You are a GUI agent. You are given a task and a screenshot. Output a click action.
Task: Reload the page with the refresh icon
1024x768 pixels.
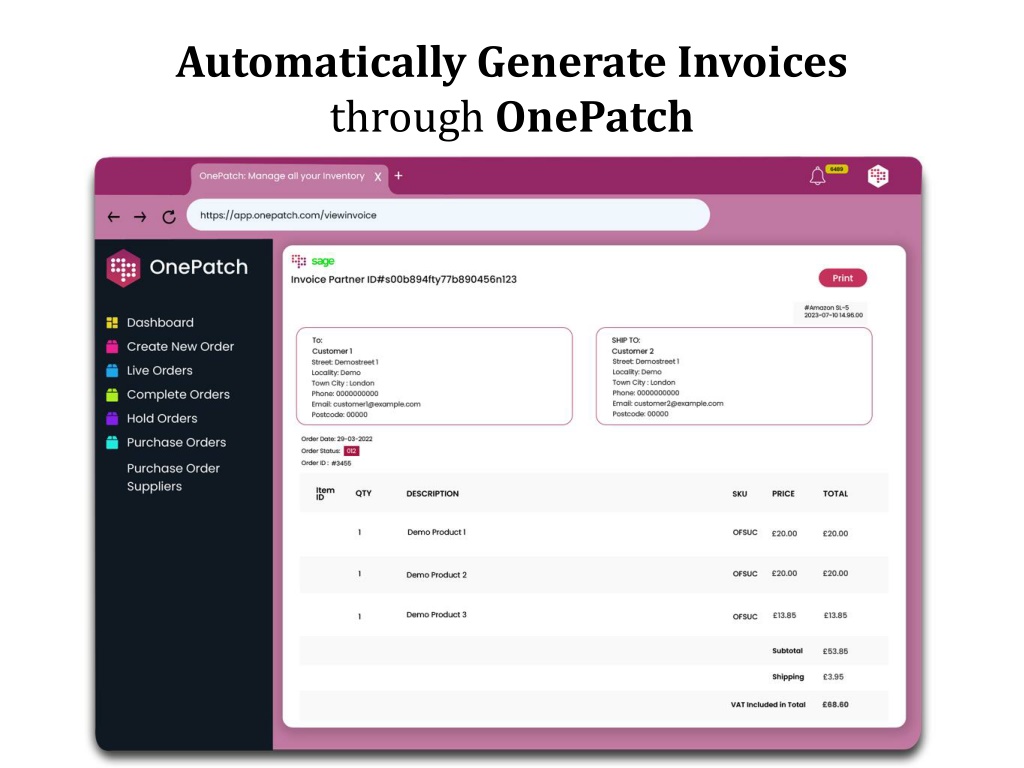tap(168, 217)
